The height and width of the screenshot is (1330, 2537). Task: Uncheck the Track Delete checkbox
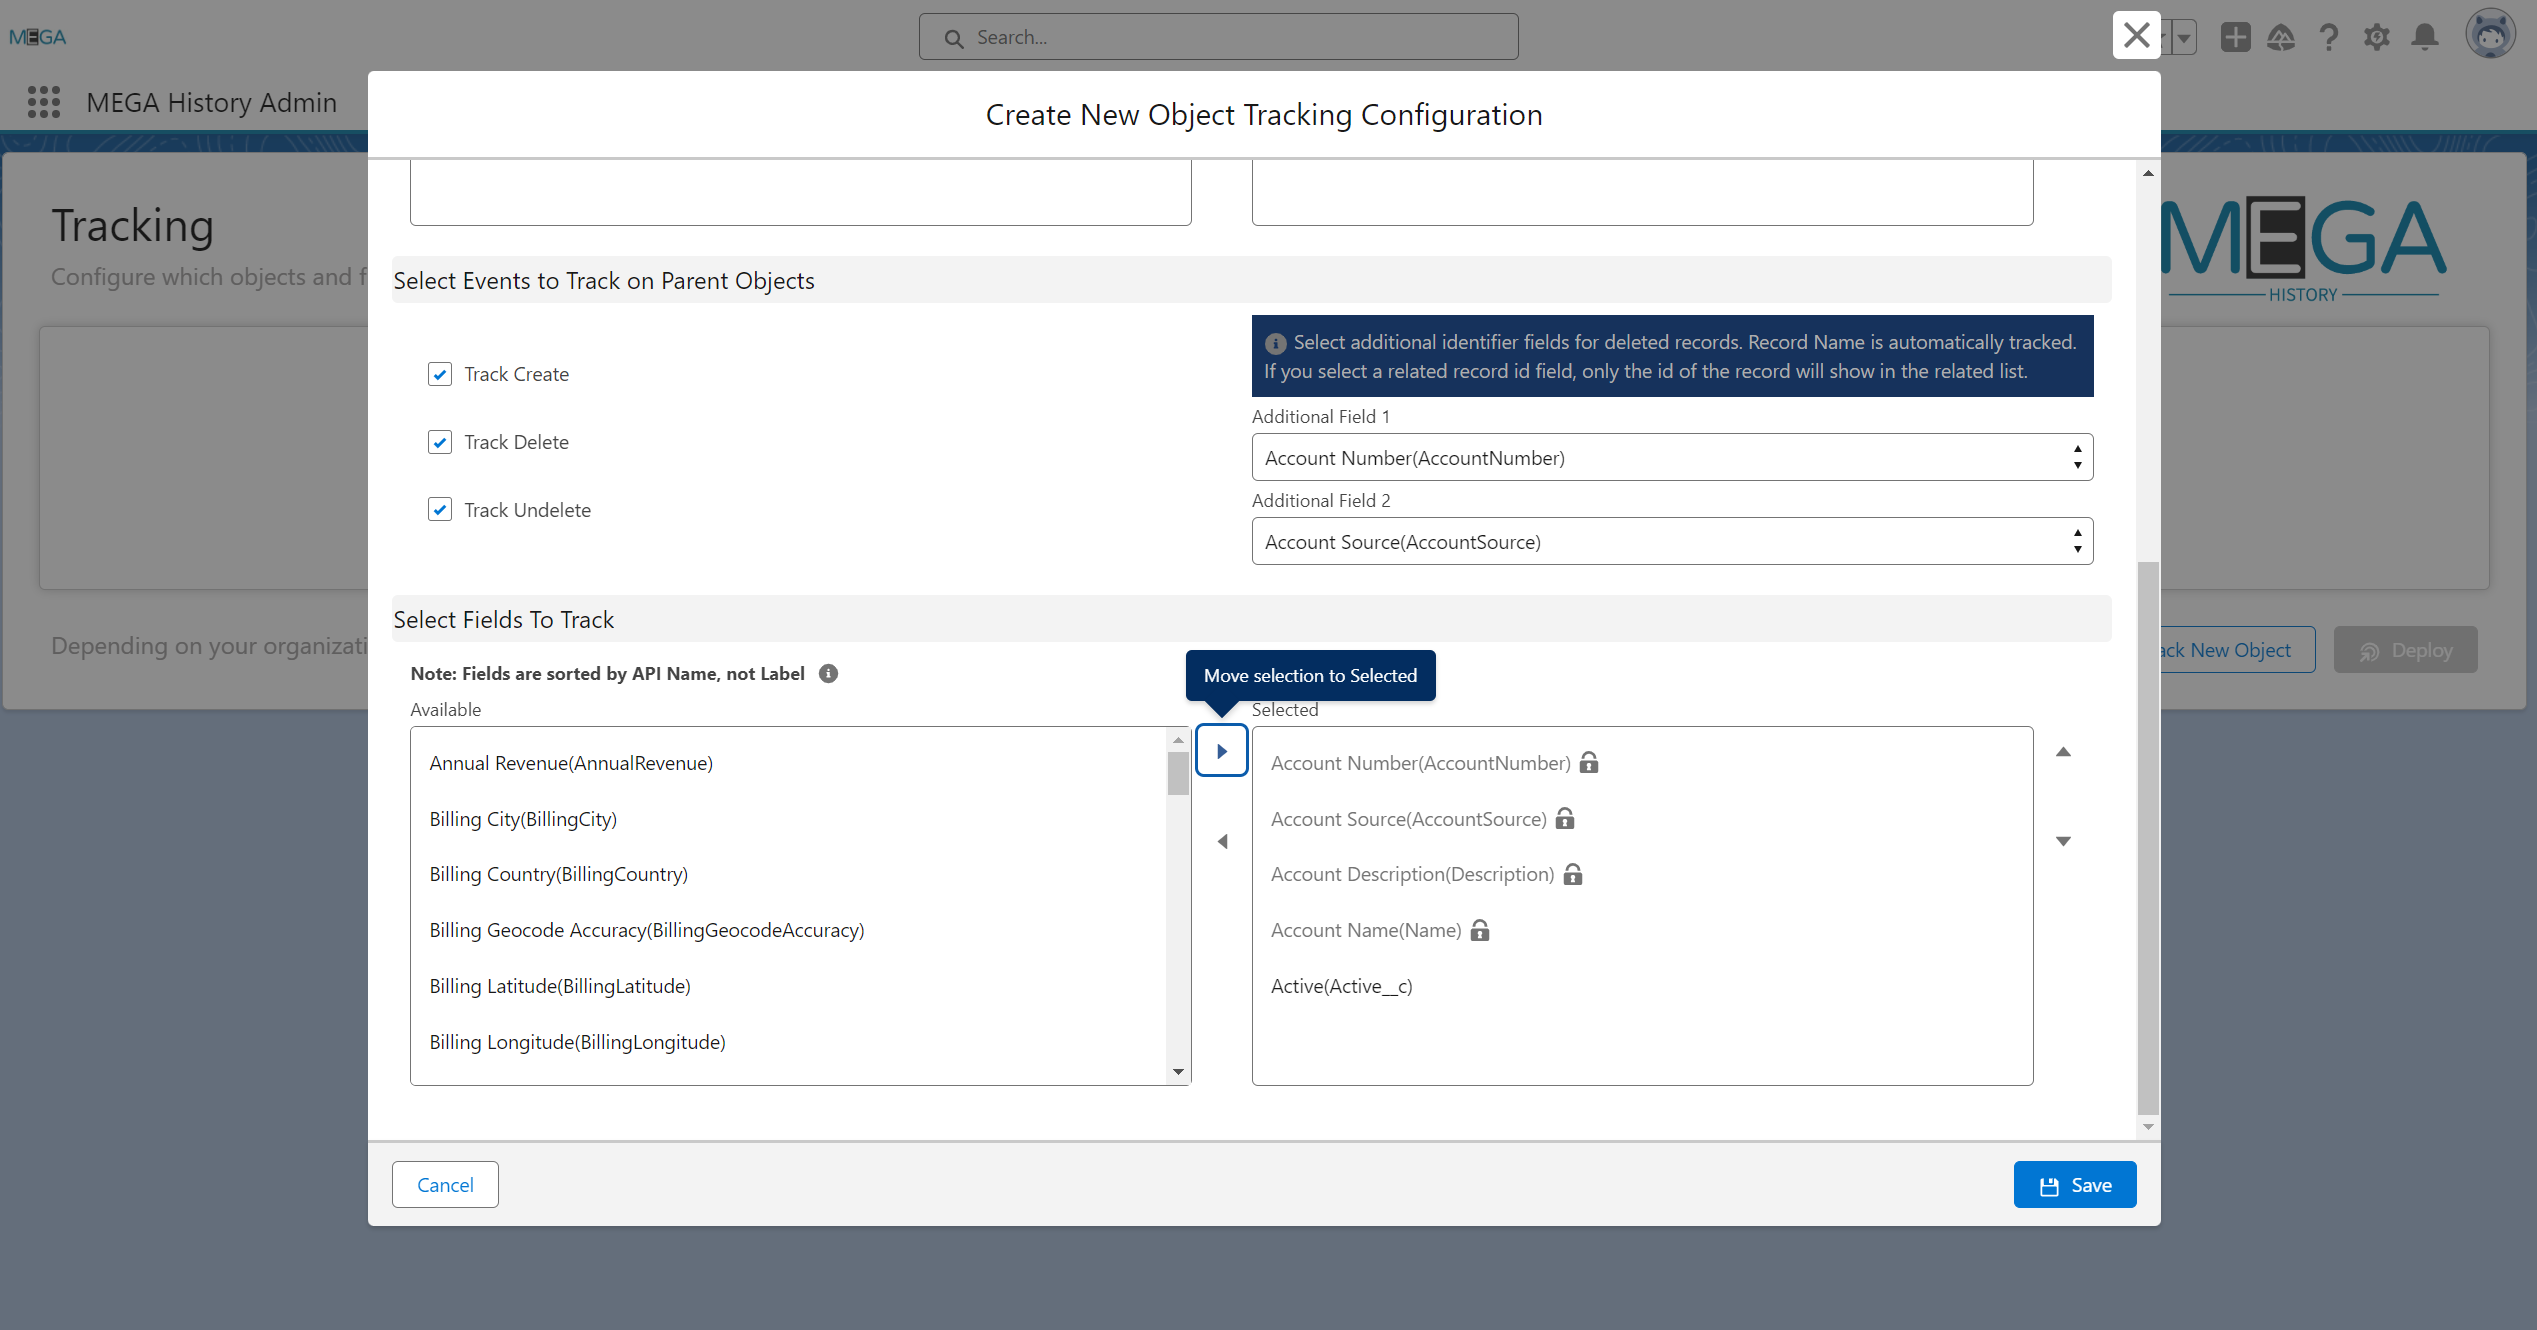point(440,442)
